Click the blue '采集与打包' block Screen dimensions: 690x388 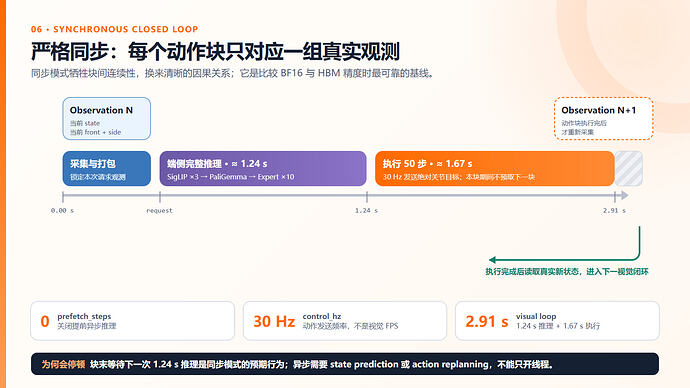106,168
